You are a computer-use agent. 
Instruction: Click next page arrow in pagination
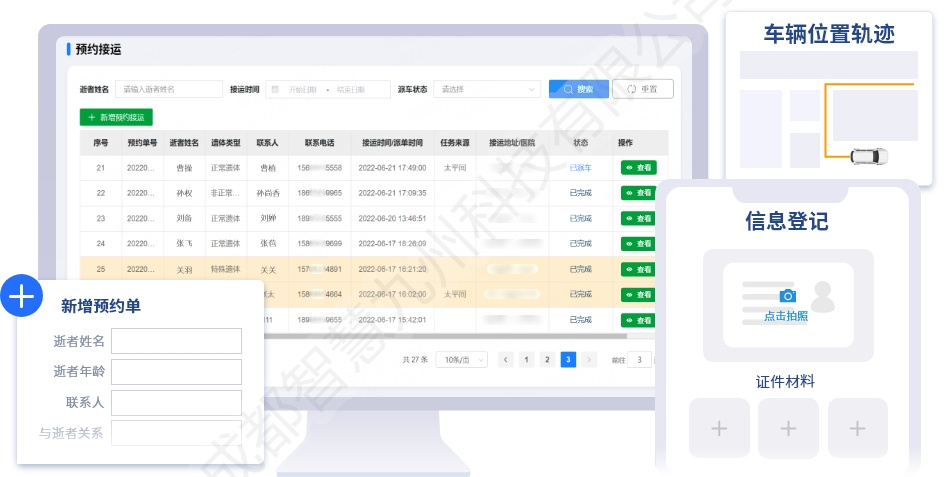point(590,359)
